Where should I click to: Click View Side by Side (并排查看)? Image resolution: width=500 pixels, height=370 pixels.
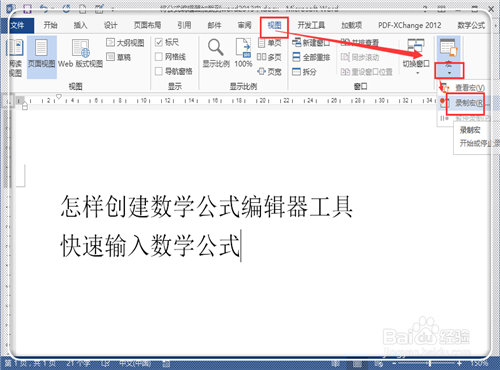(360, 43)
